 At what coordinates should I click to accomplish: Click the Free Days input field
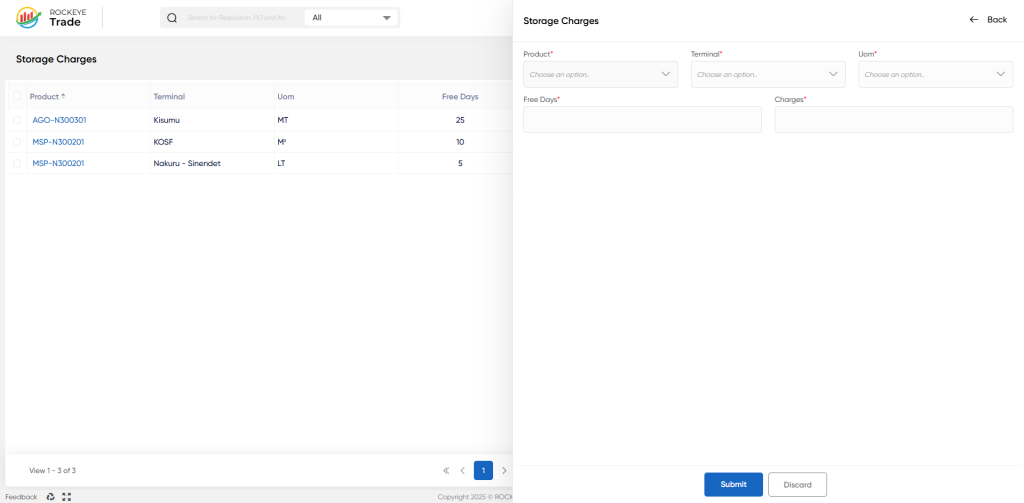pyautogui.click(x=642, y=120)
